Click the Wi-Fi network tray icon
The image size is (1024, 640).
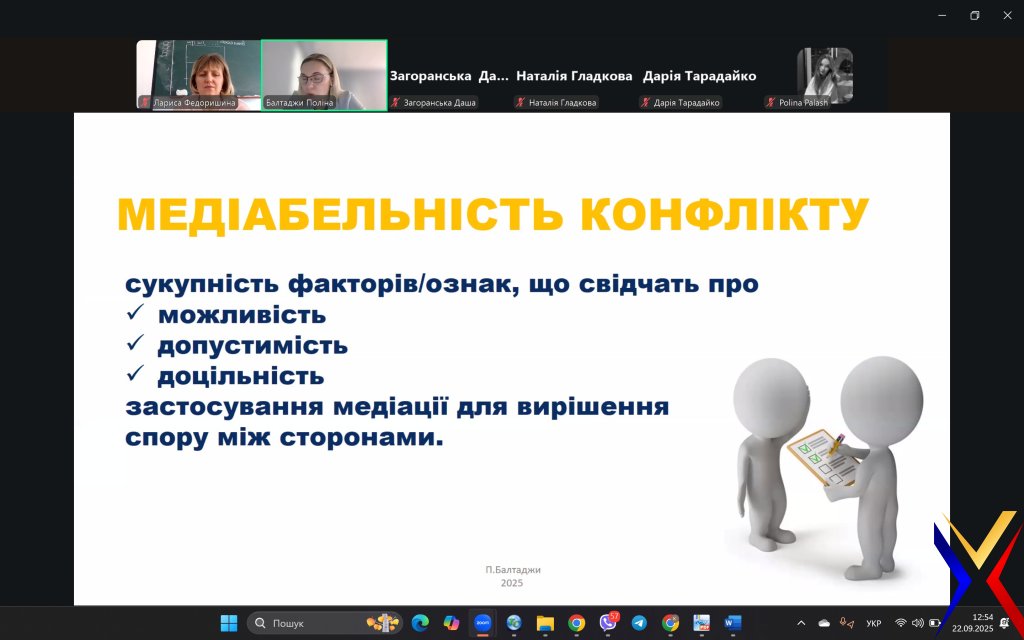point(900,623)
